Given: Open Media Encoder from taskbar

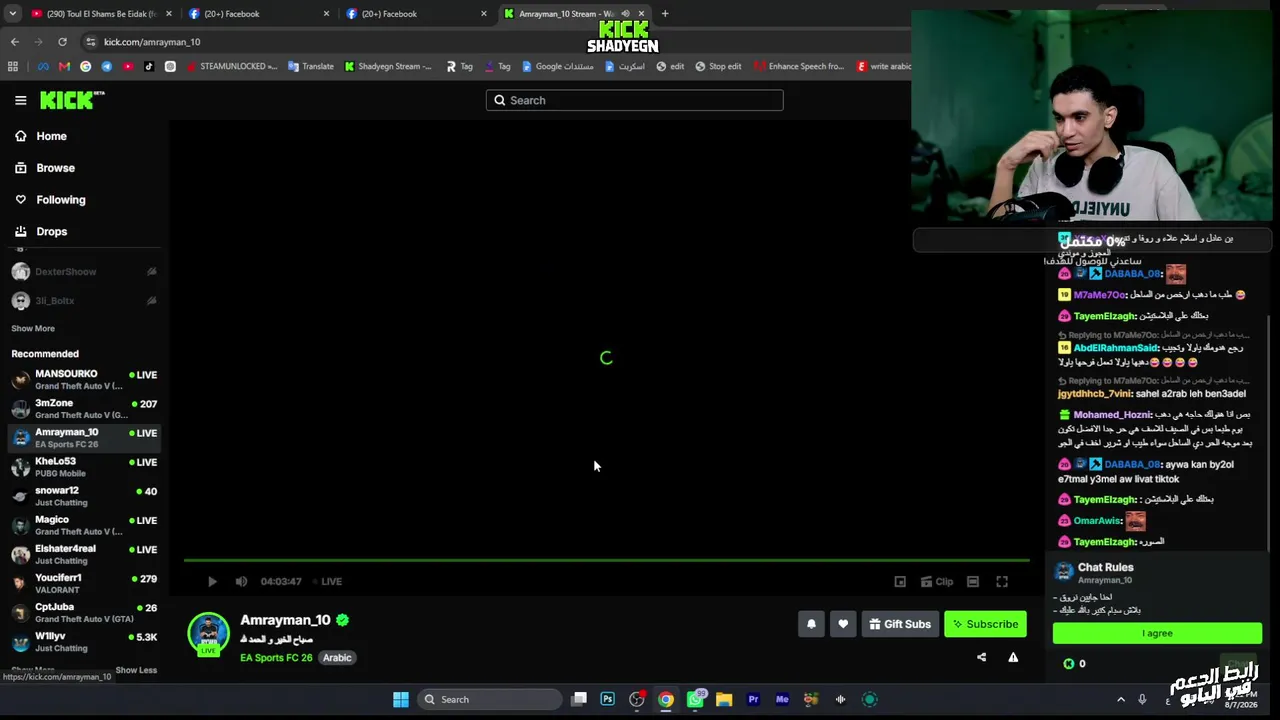Looking at the screenshot, I should click(x=782, y=700).
